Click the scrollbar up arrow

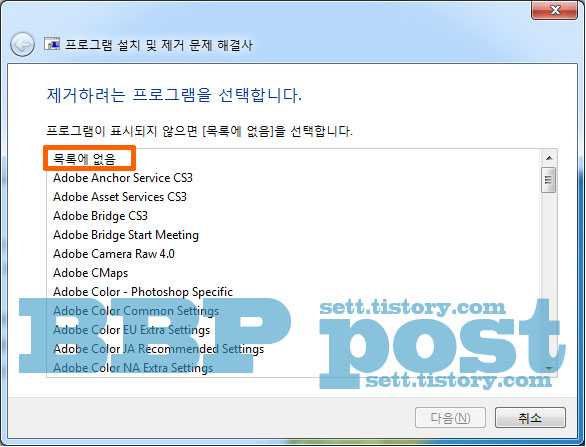click(x=549, y=158)
